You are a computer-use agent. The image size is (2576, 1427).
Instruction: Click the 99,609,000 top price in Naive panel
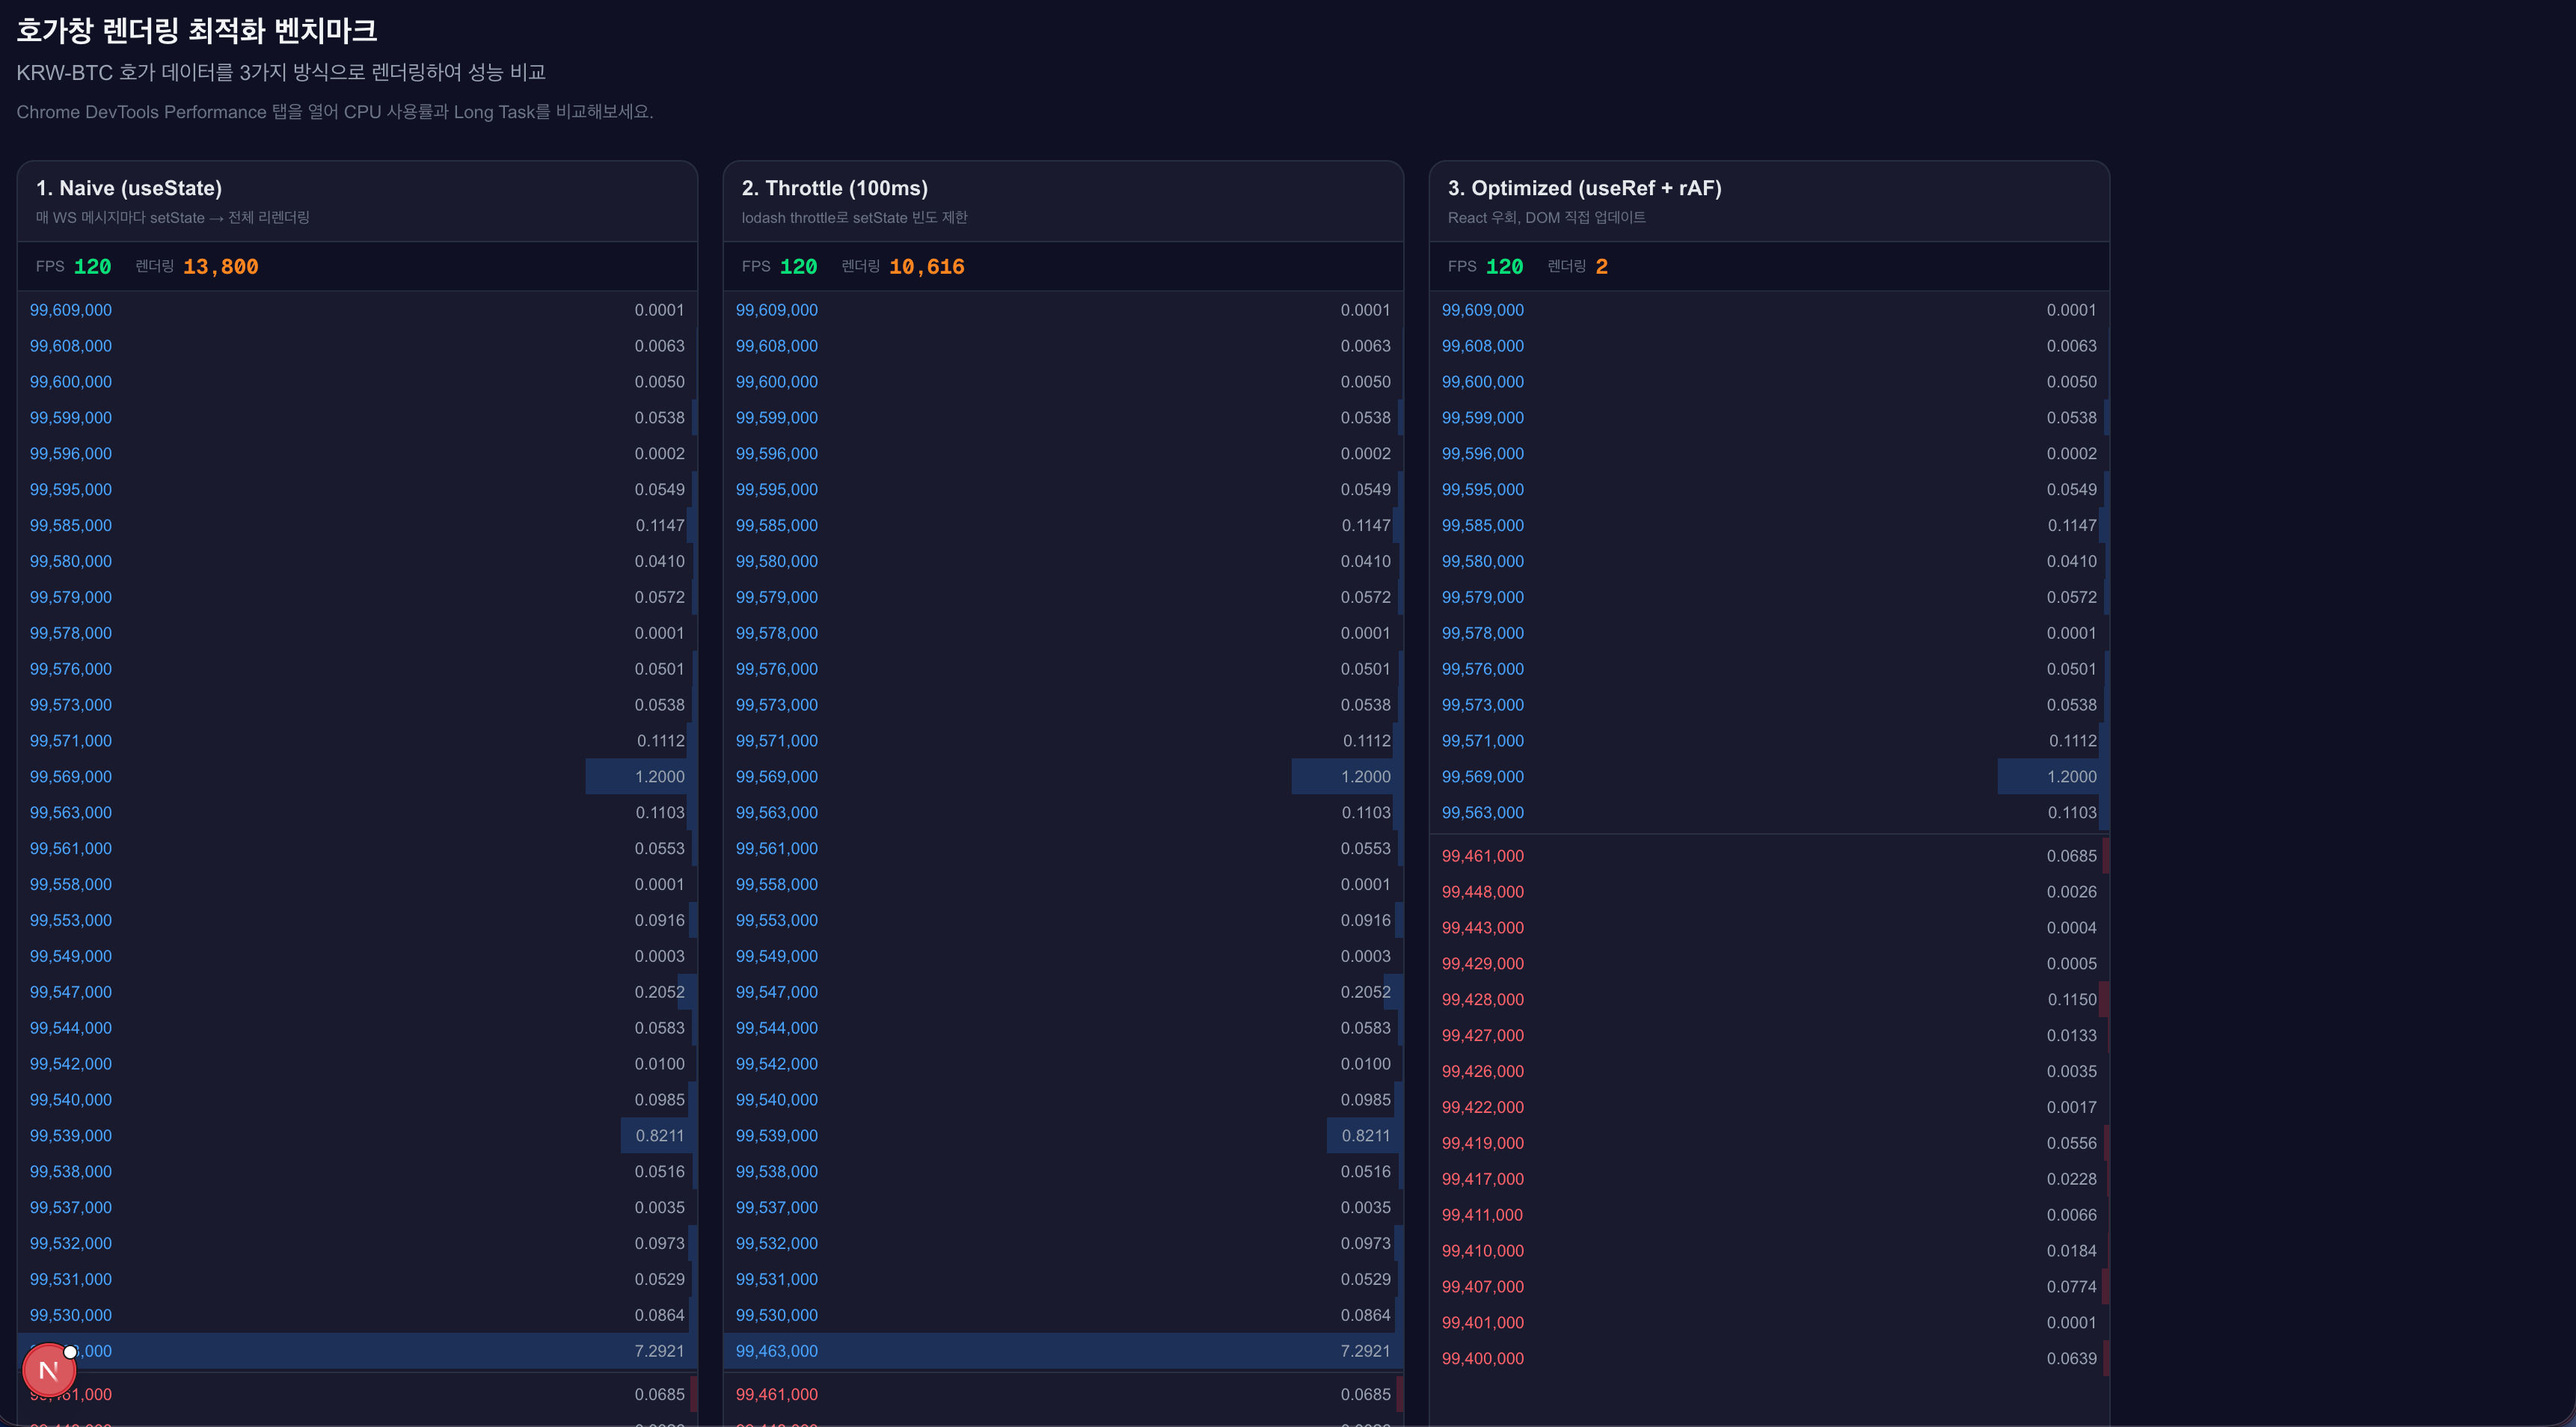pos(71,310)
